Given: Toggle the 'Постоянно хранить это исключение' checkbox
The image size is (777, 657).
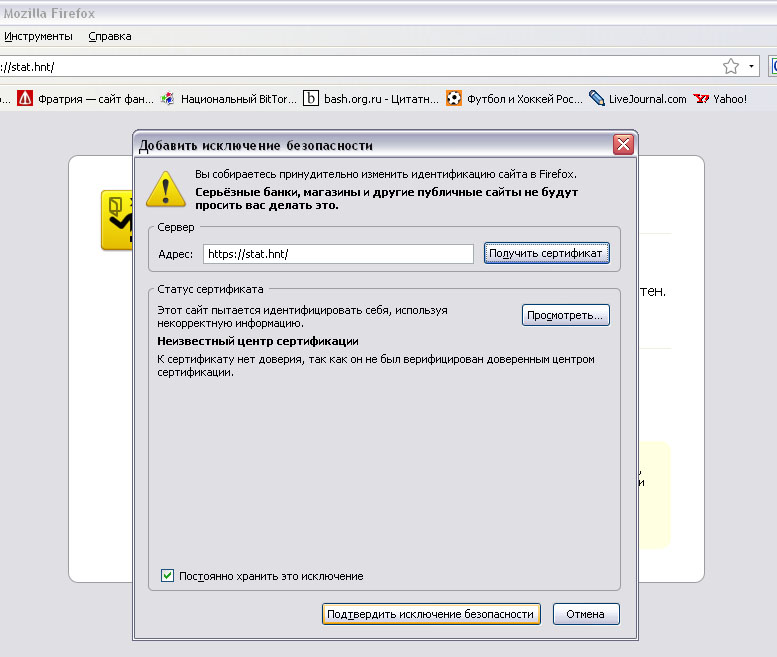Looking at the screenshot, I should click(168, 576).
